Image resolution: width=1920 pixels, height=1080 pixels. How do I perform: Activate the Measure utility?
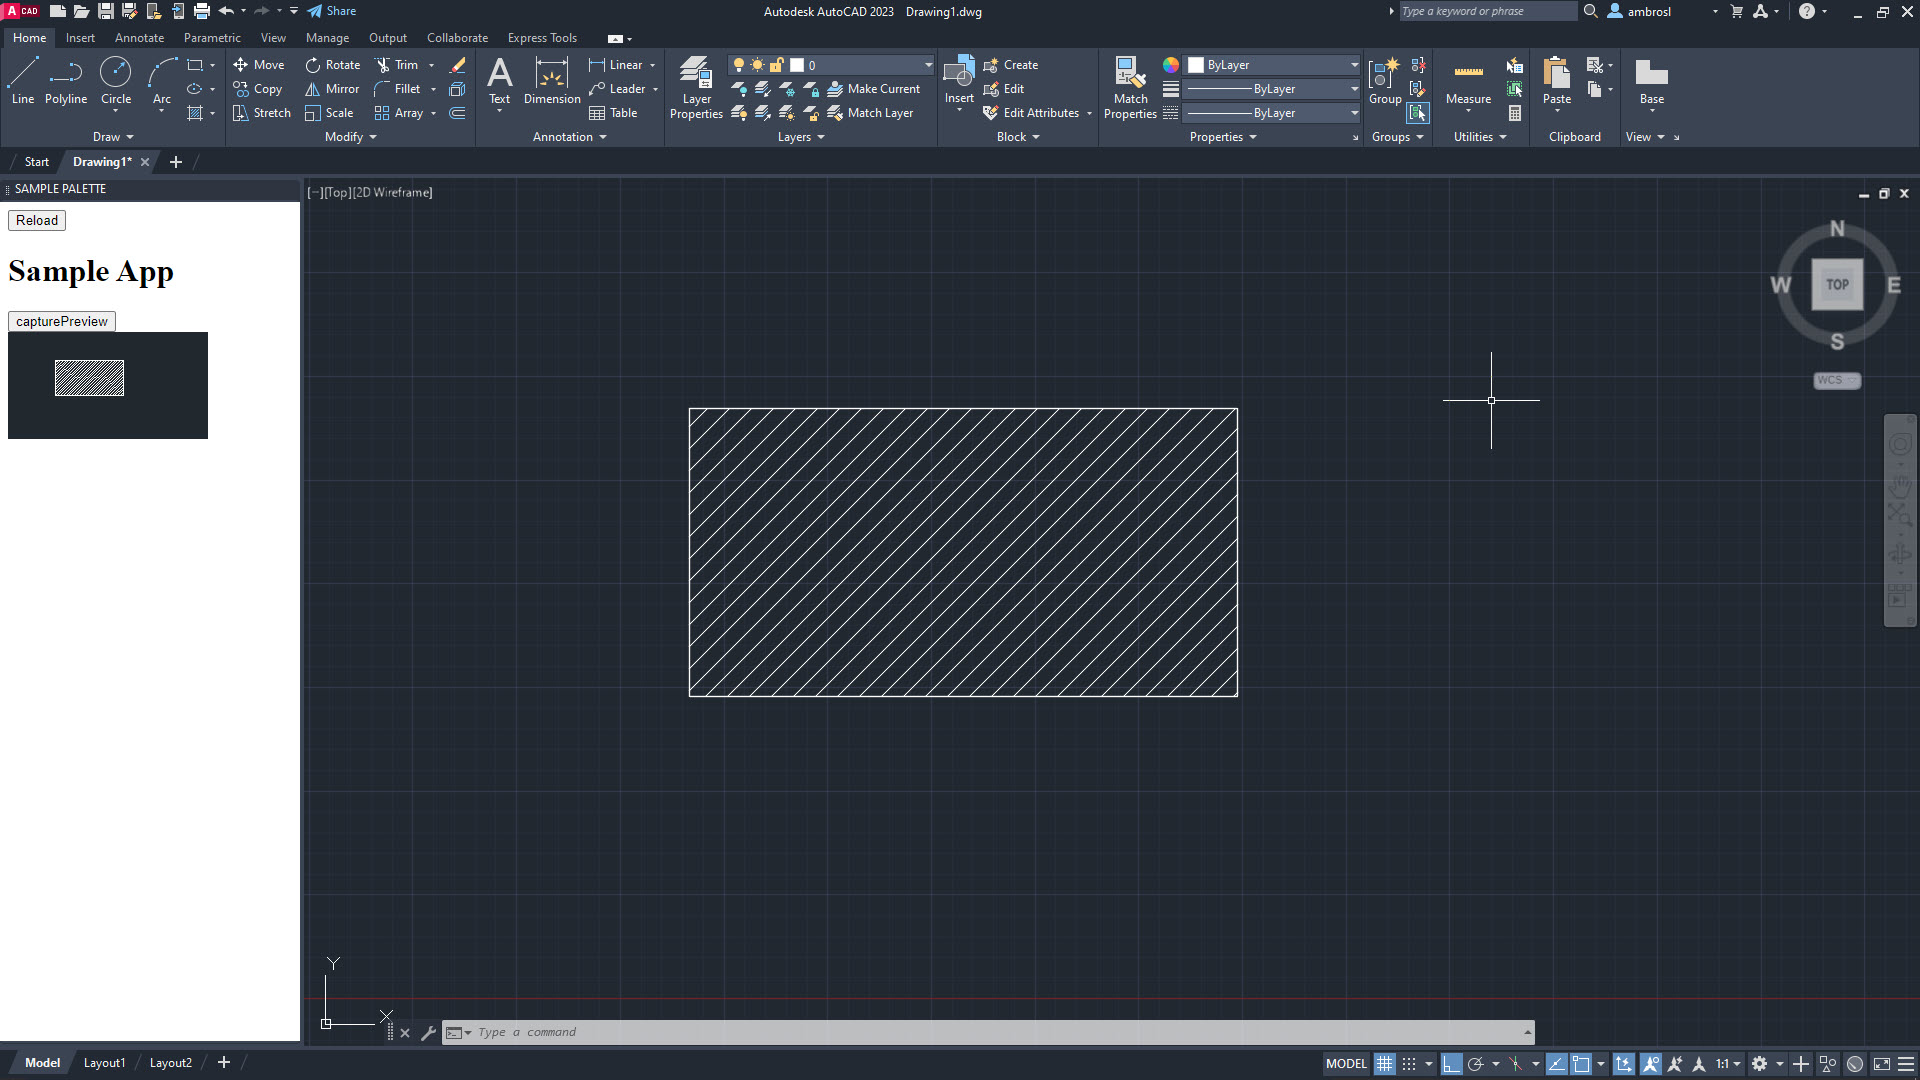point(1468,82)
